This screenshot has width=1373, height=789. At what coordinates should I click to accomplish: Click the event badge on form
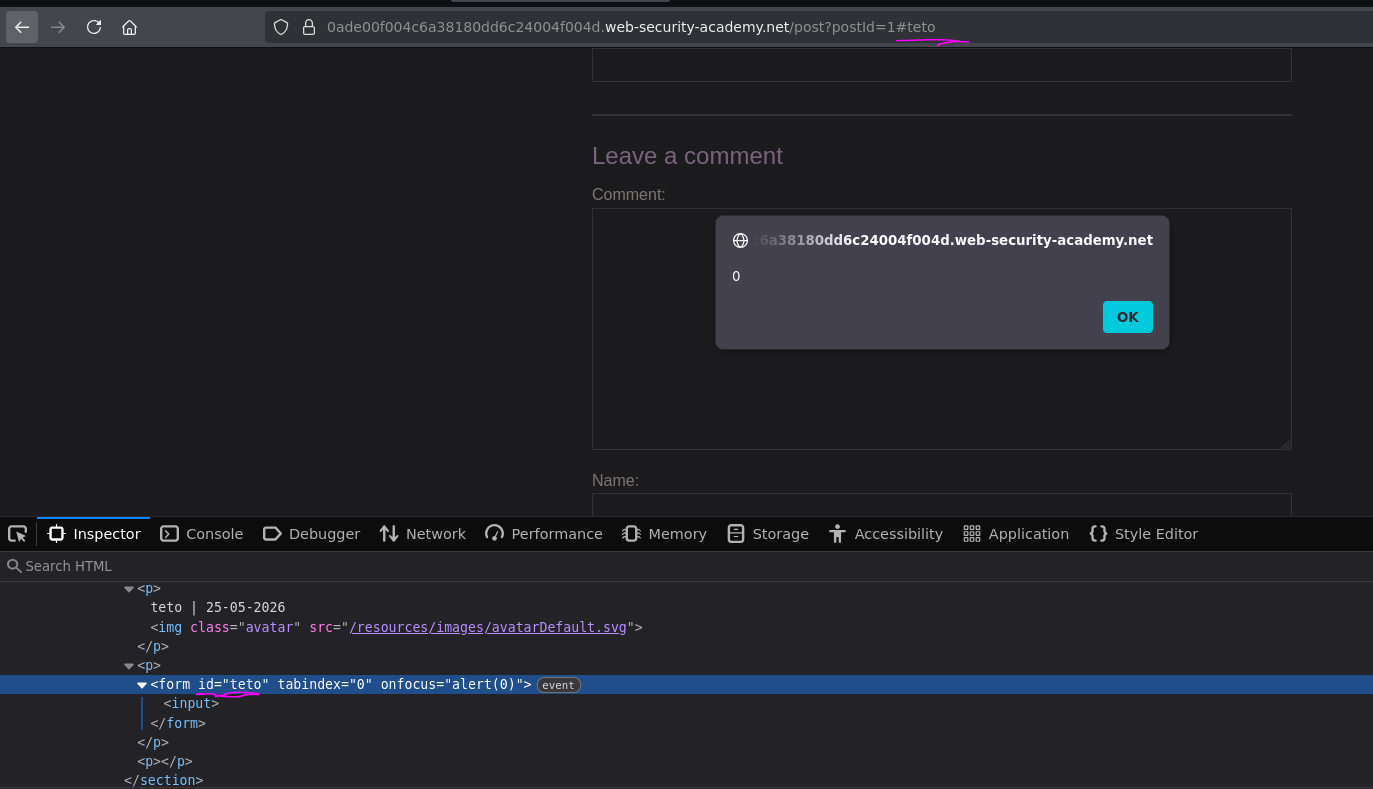click(x=559, y=685)
